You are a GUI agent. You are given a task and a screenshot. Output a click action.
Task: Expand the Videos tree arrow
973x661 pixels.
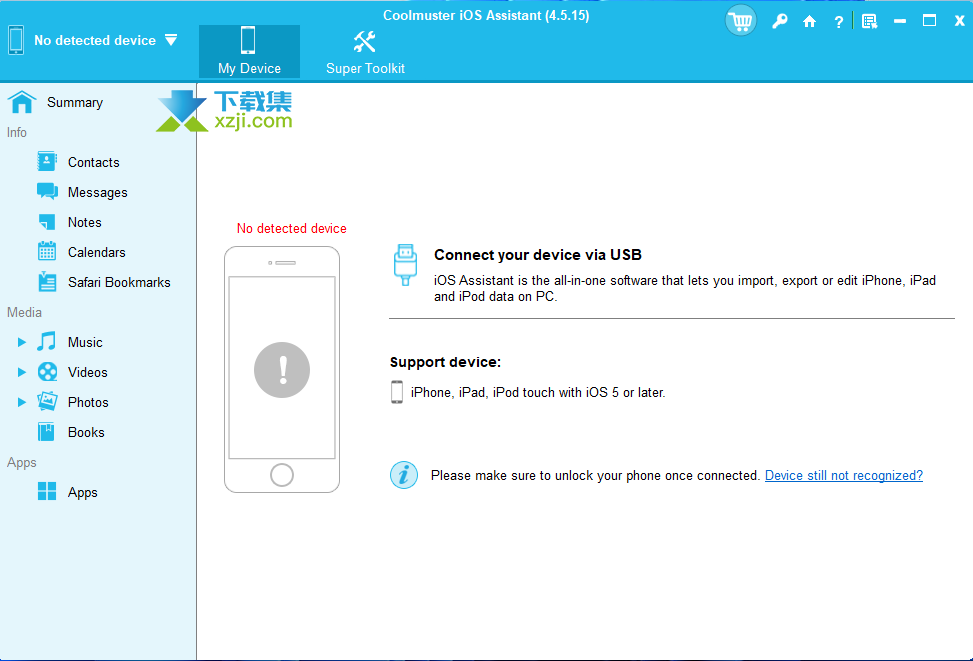(22, 372)
